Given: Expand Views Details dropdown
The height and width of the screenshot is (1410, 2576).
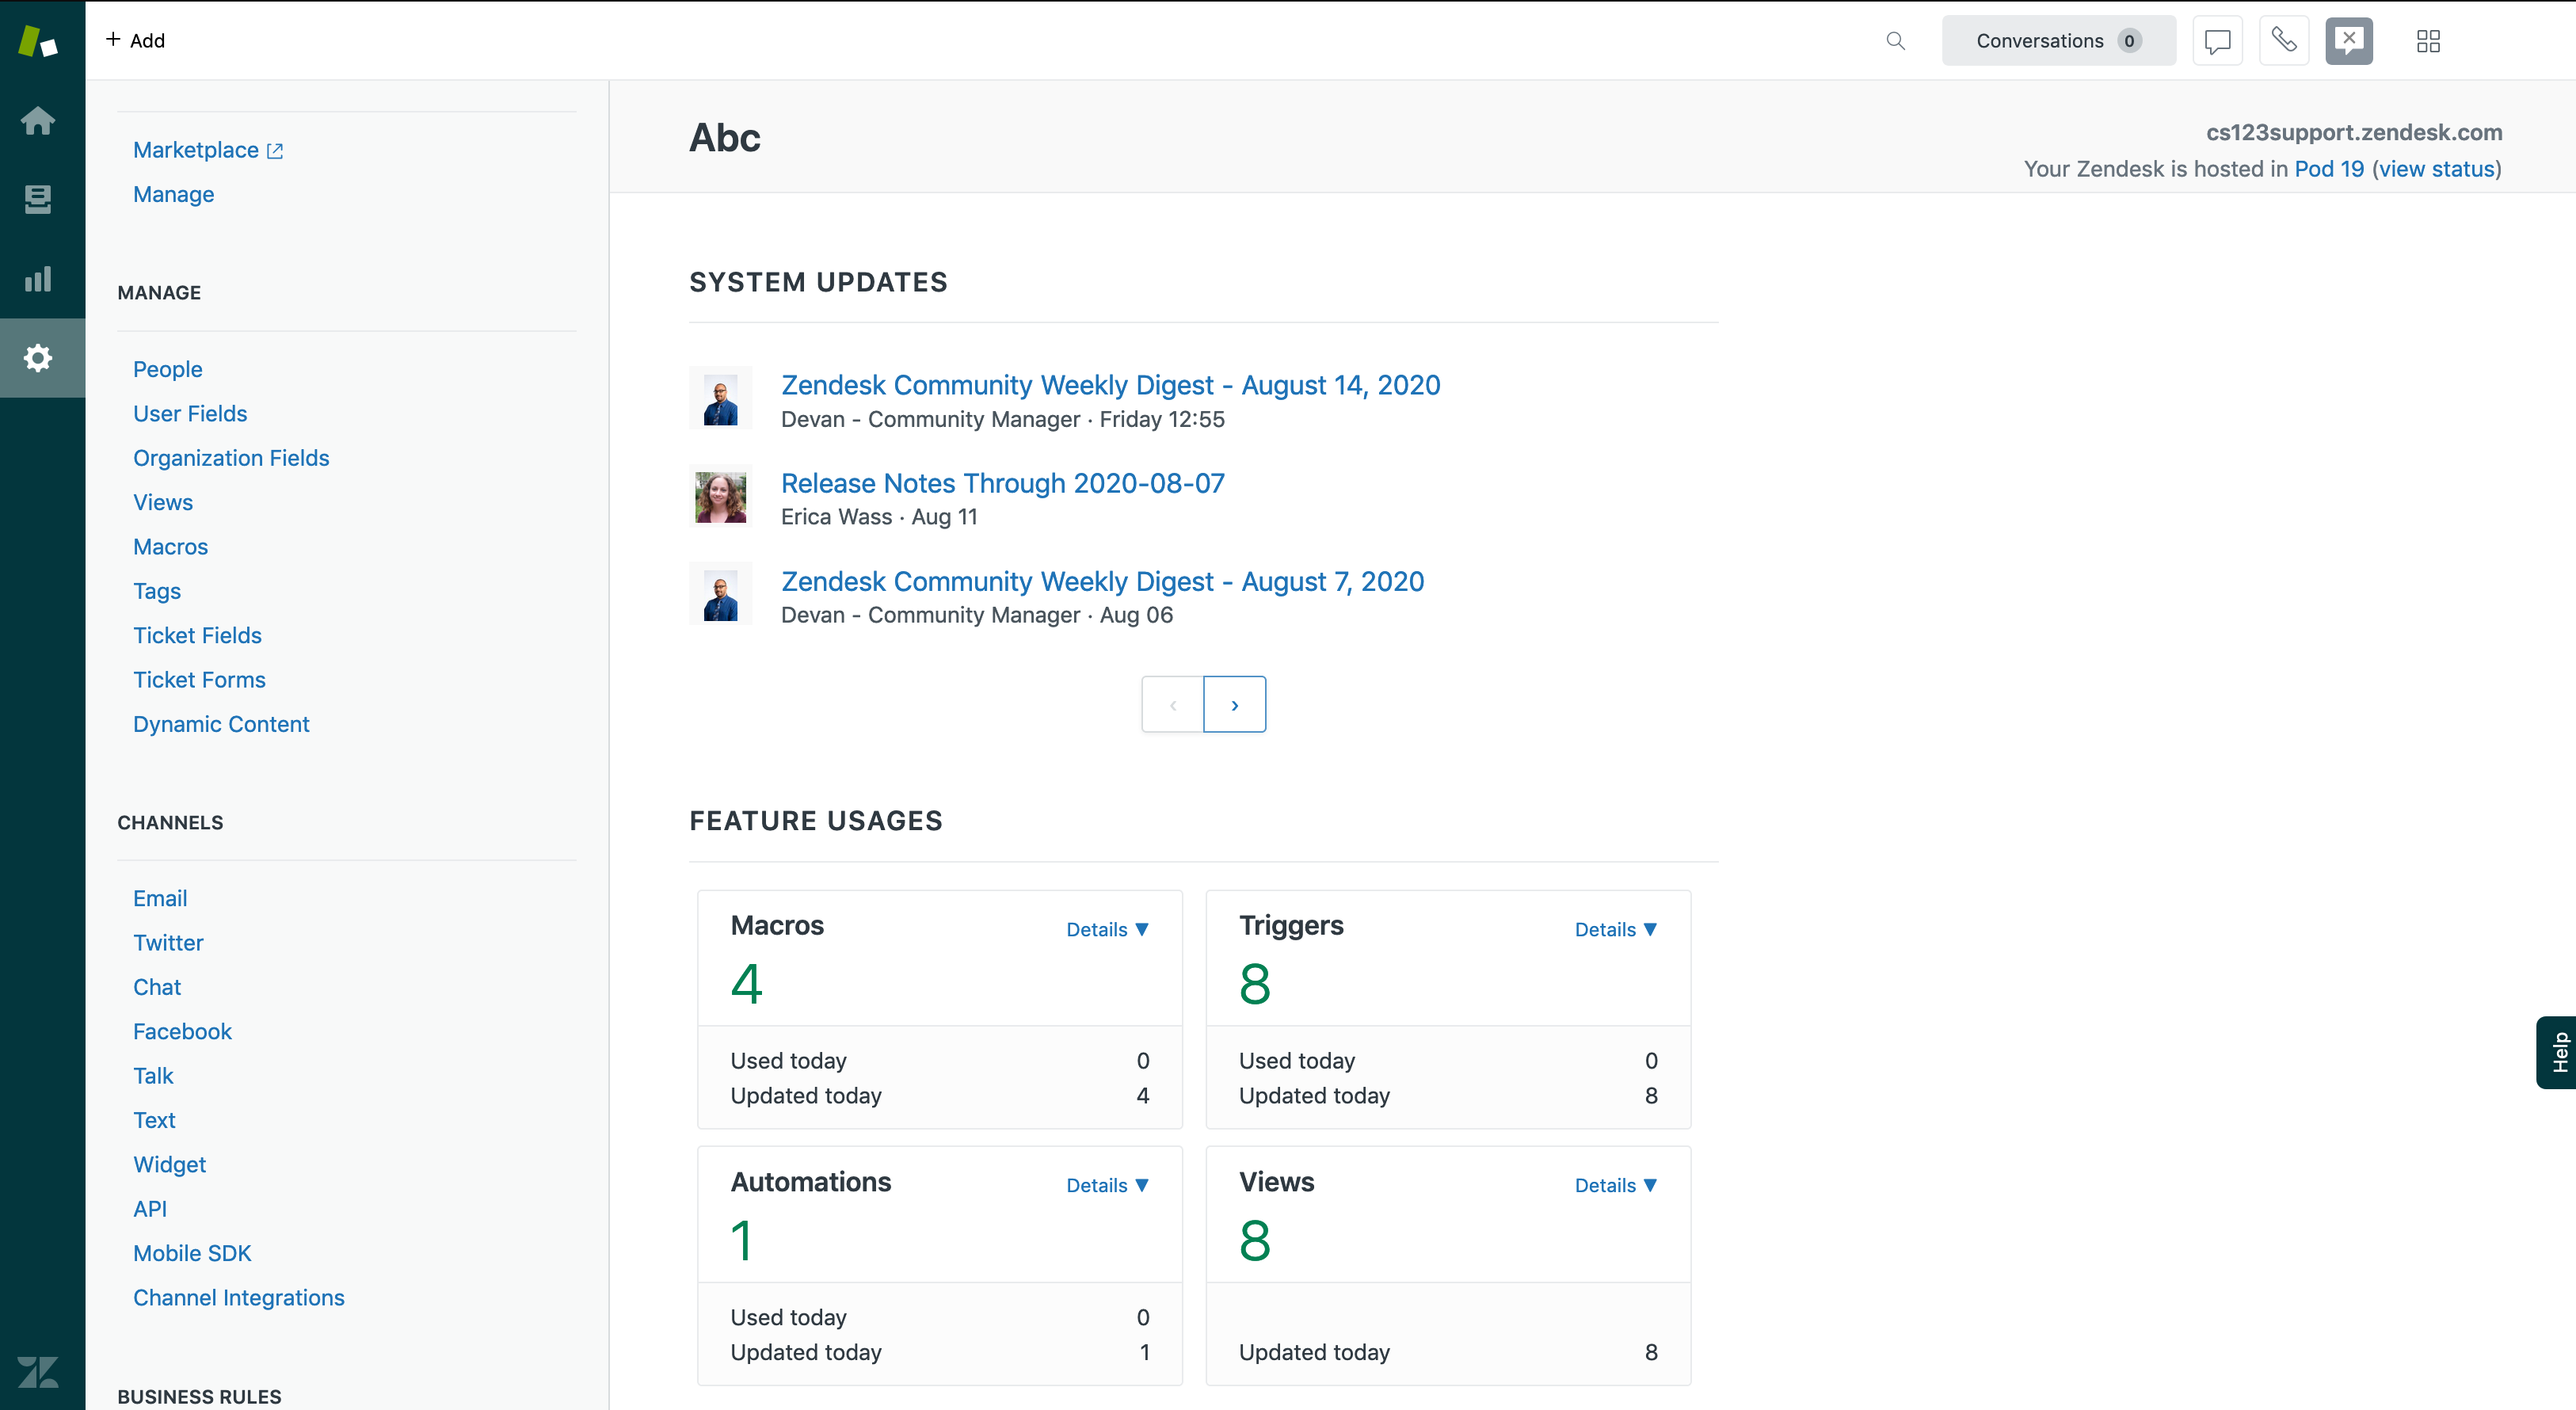Looking at the screenshot, I should (1615, 1185).
